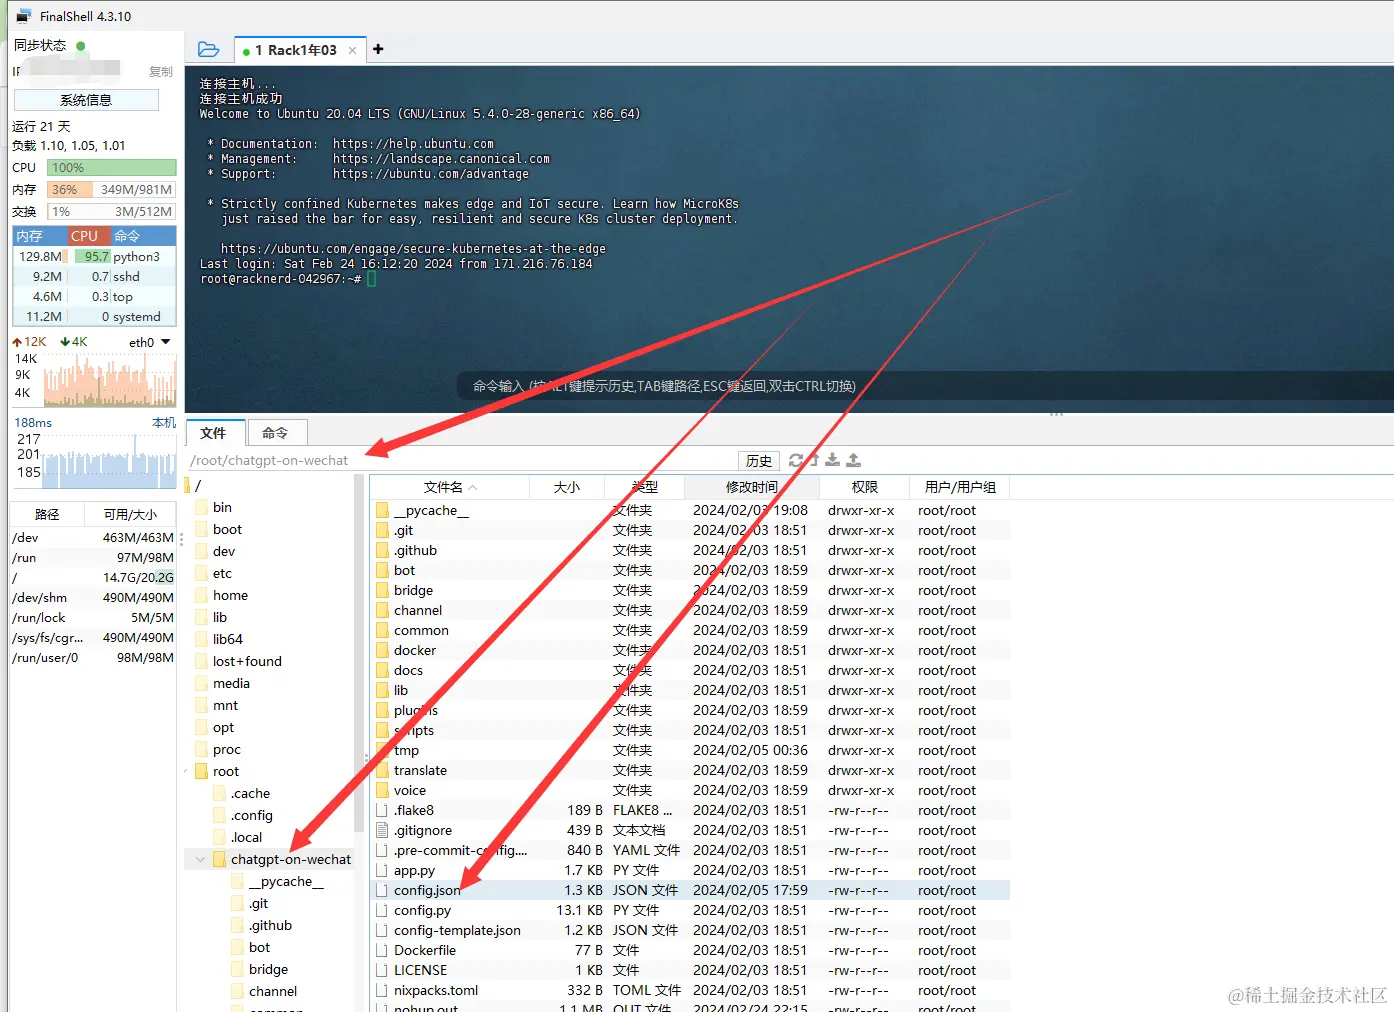Click the 历史 path history button
Screen dimensions: 1394x1012
759,461
